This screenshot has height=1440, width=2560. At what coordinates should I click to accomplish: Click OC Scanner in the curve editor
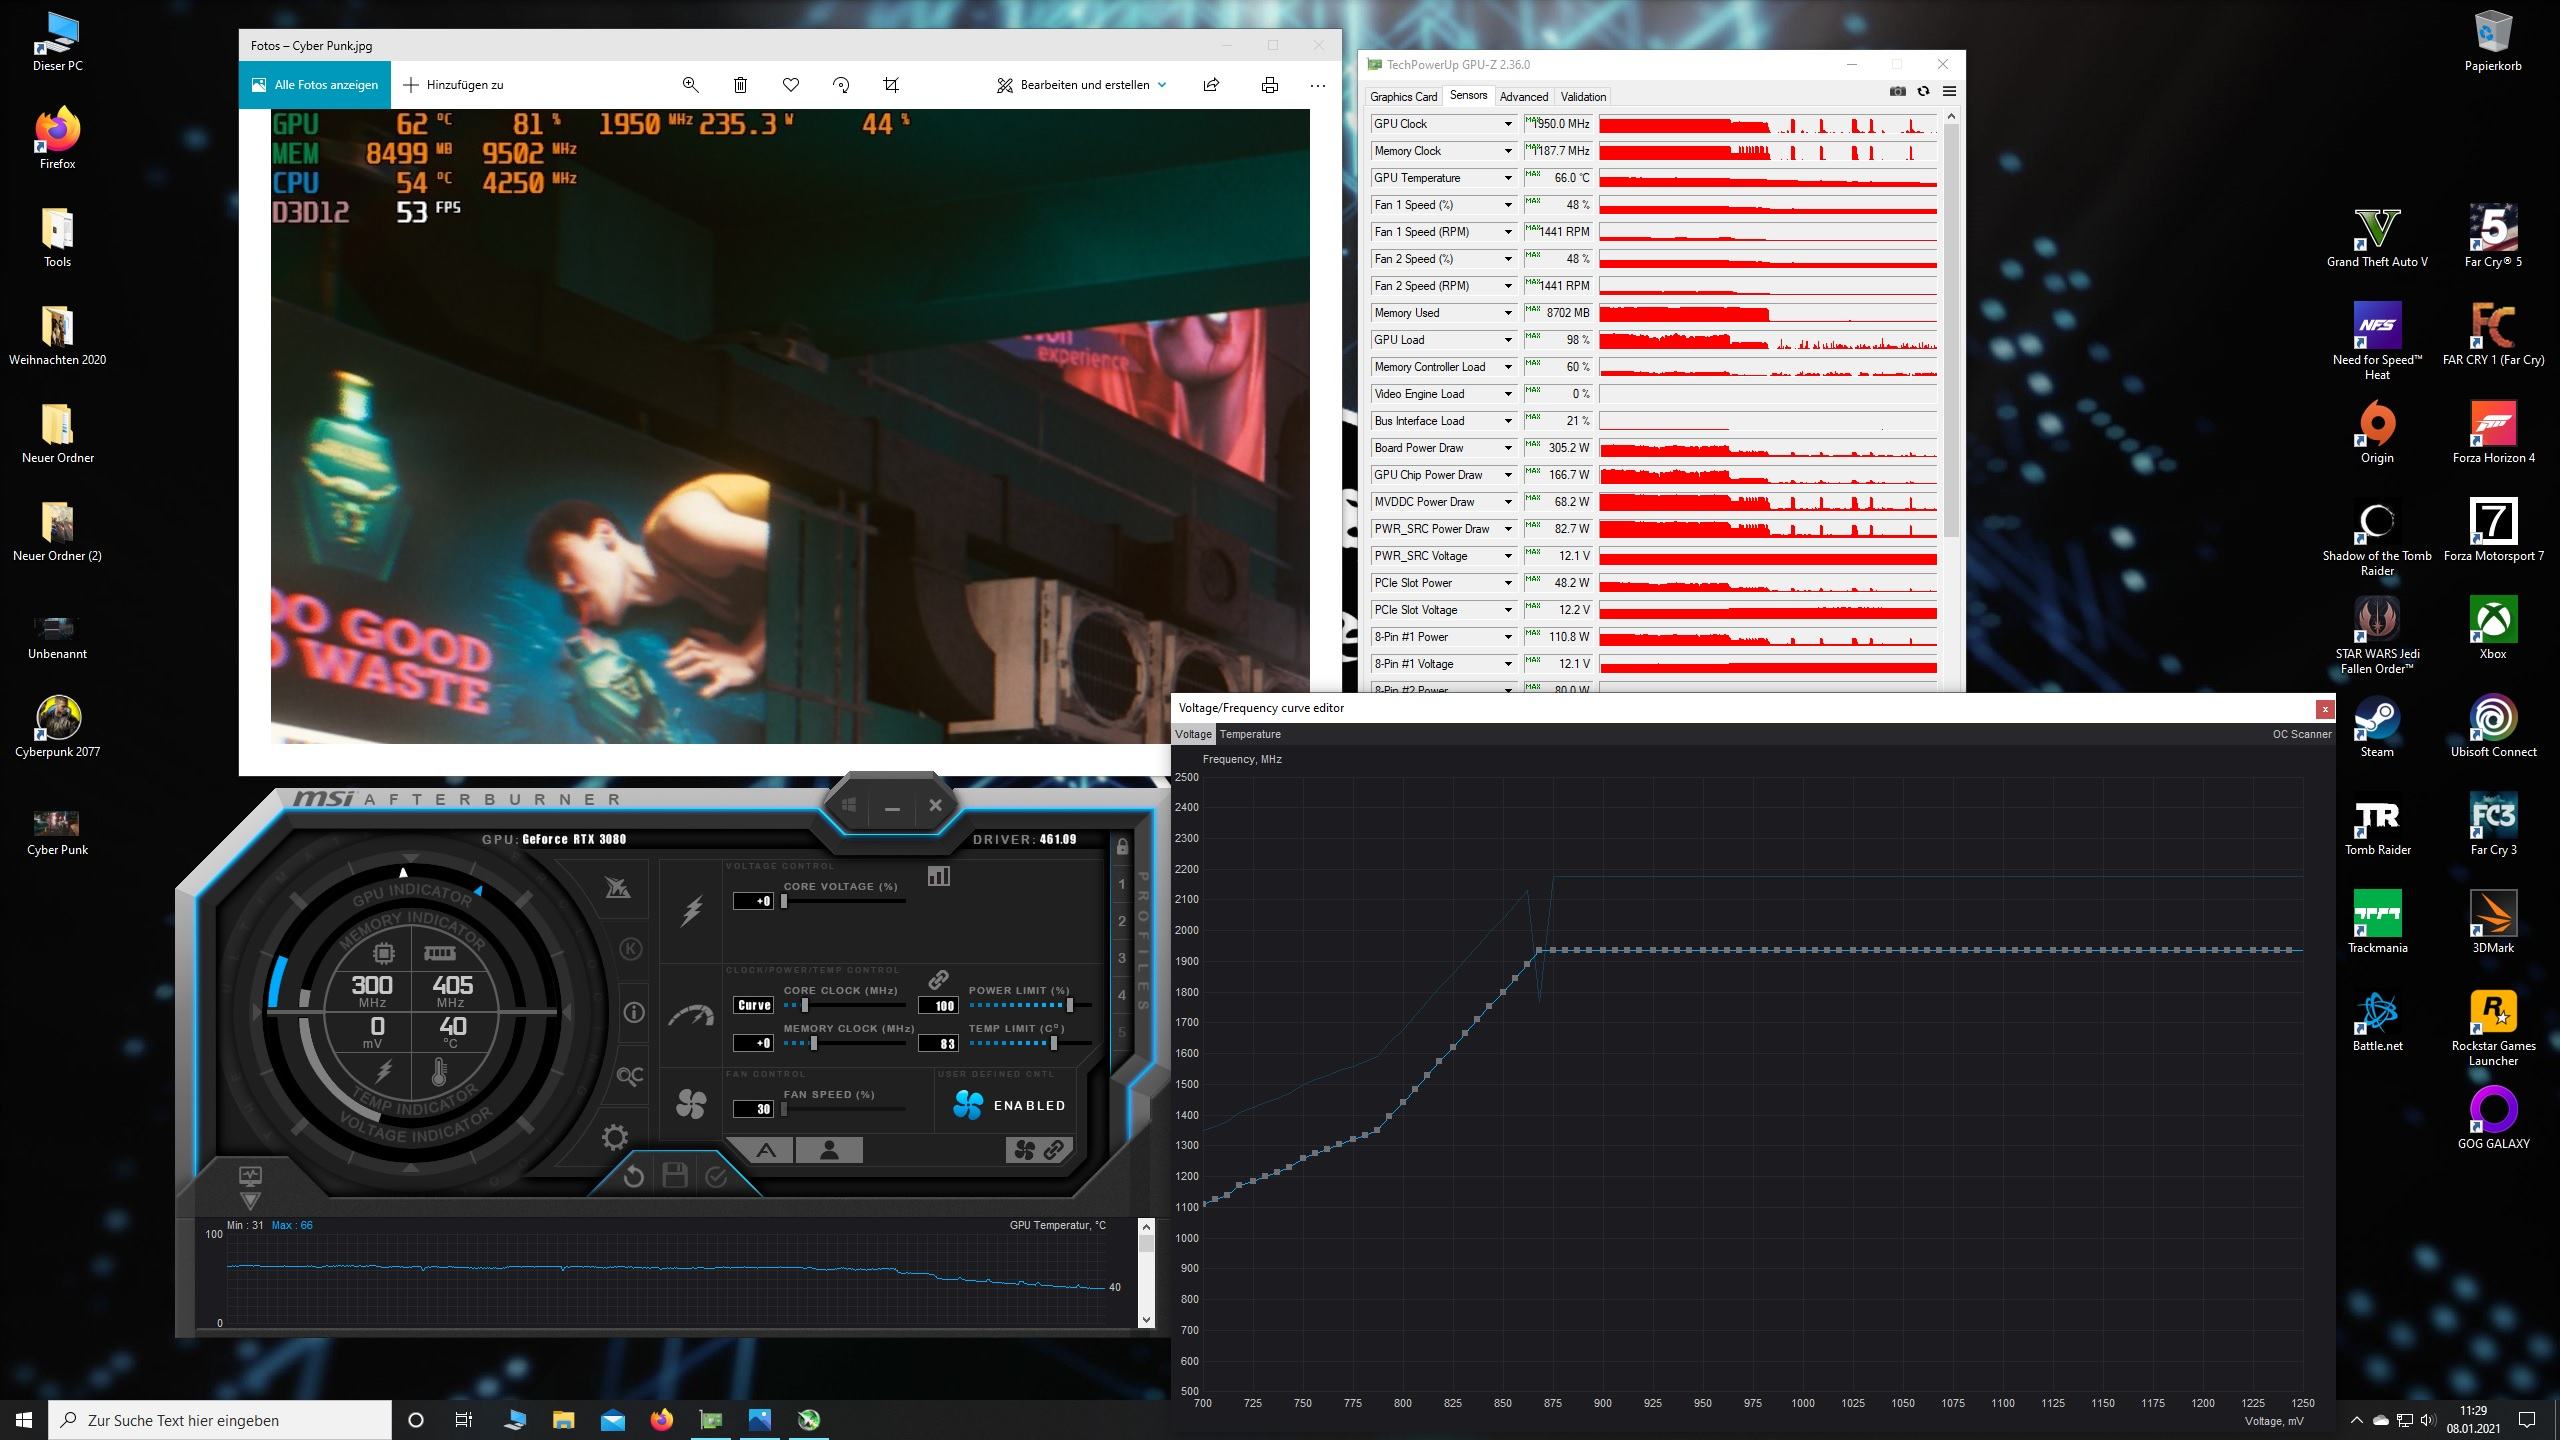coord(2301,734)
